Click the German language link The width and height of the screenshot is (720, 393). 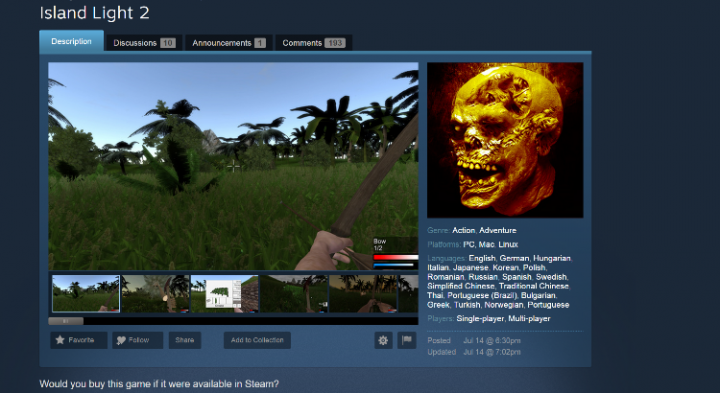pyautogui.click(x=514, y=258)
